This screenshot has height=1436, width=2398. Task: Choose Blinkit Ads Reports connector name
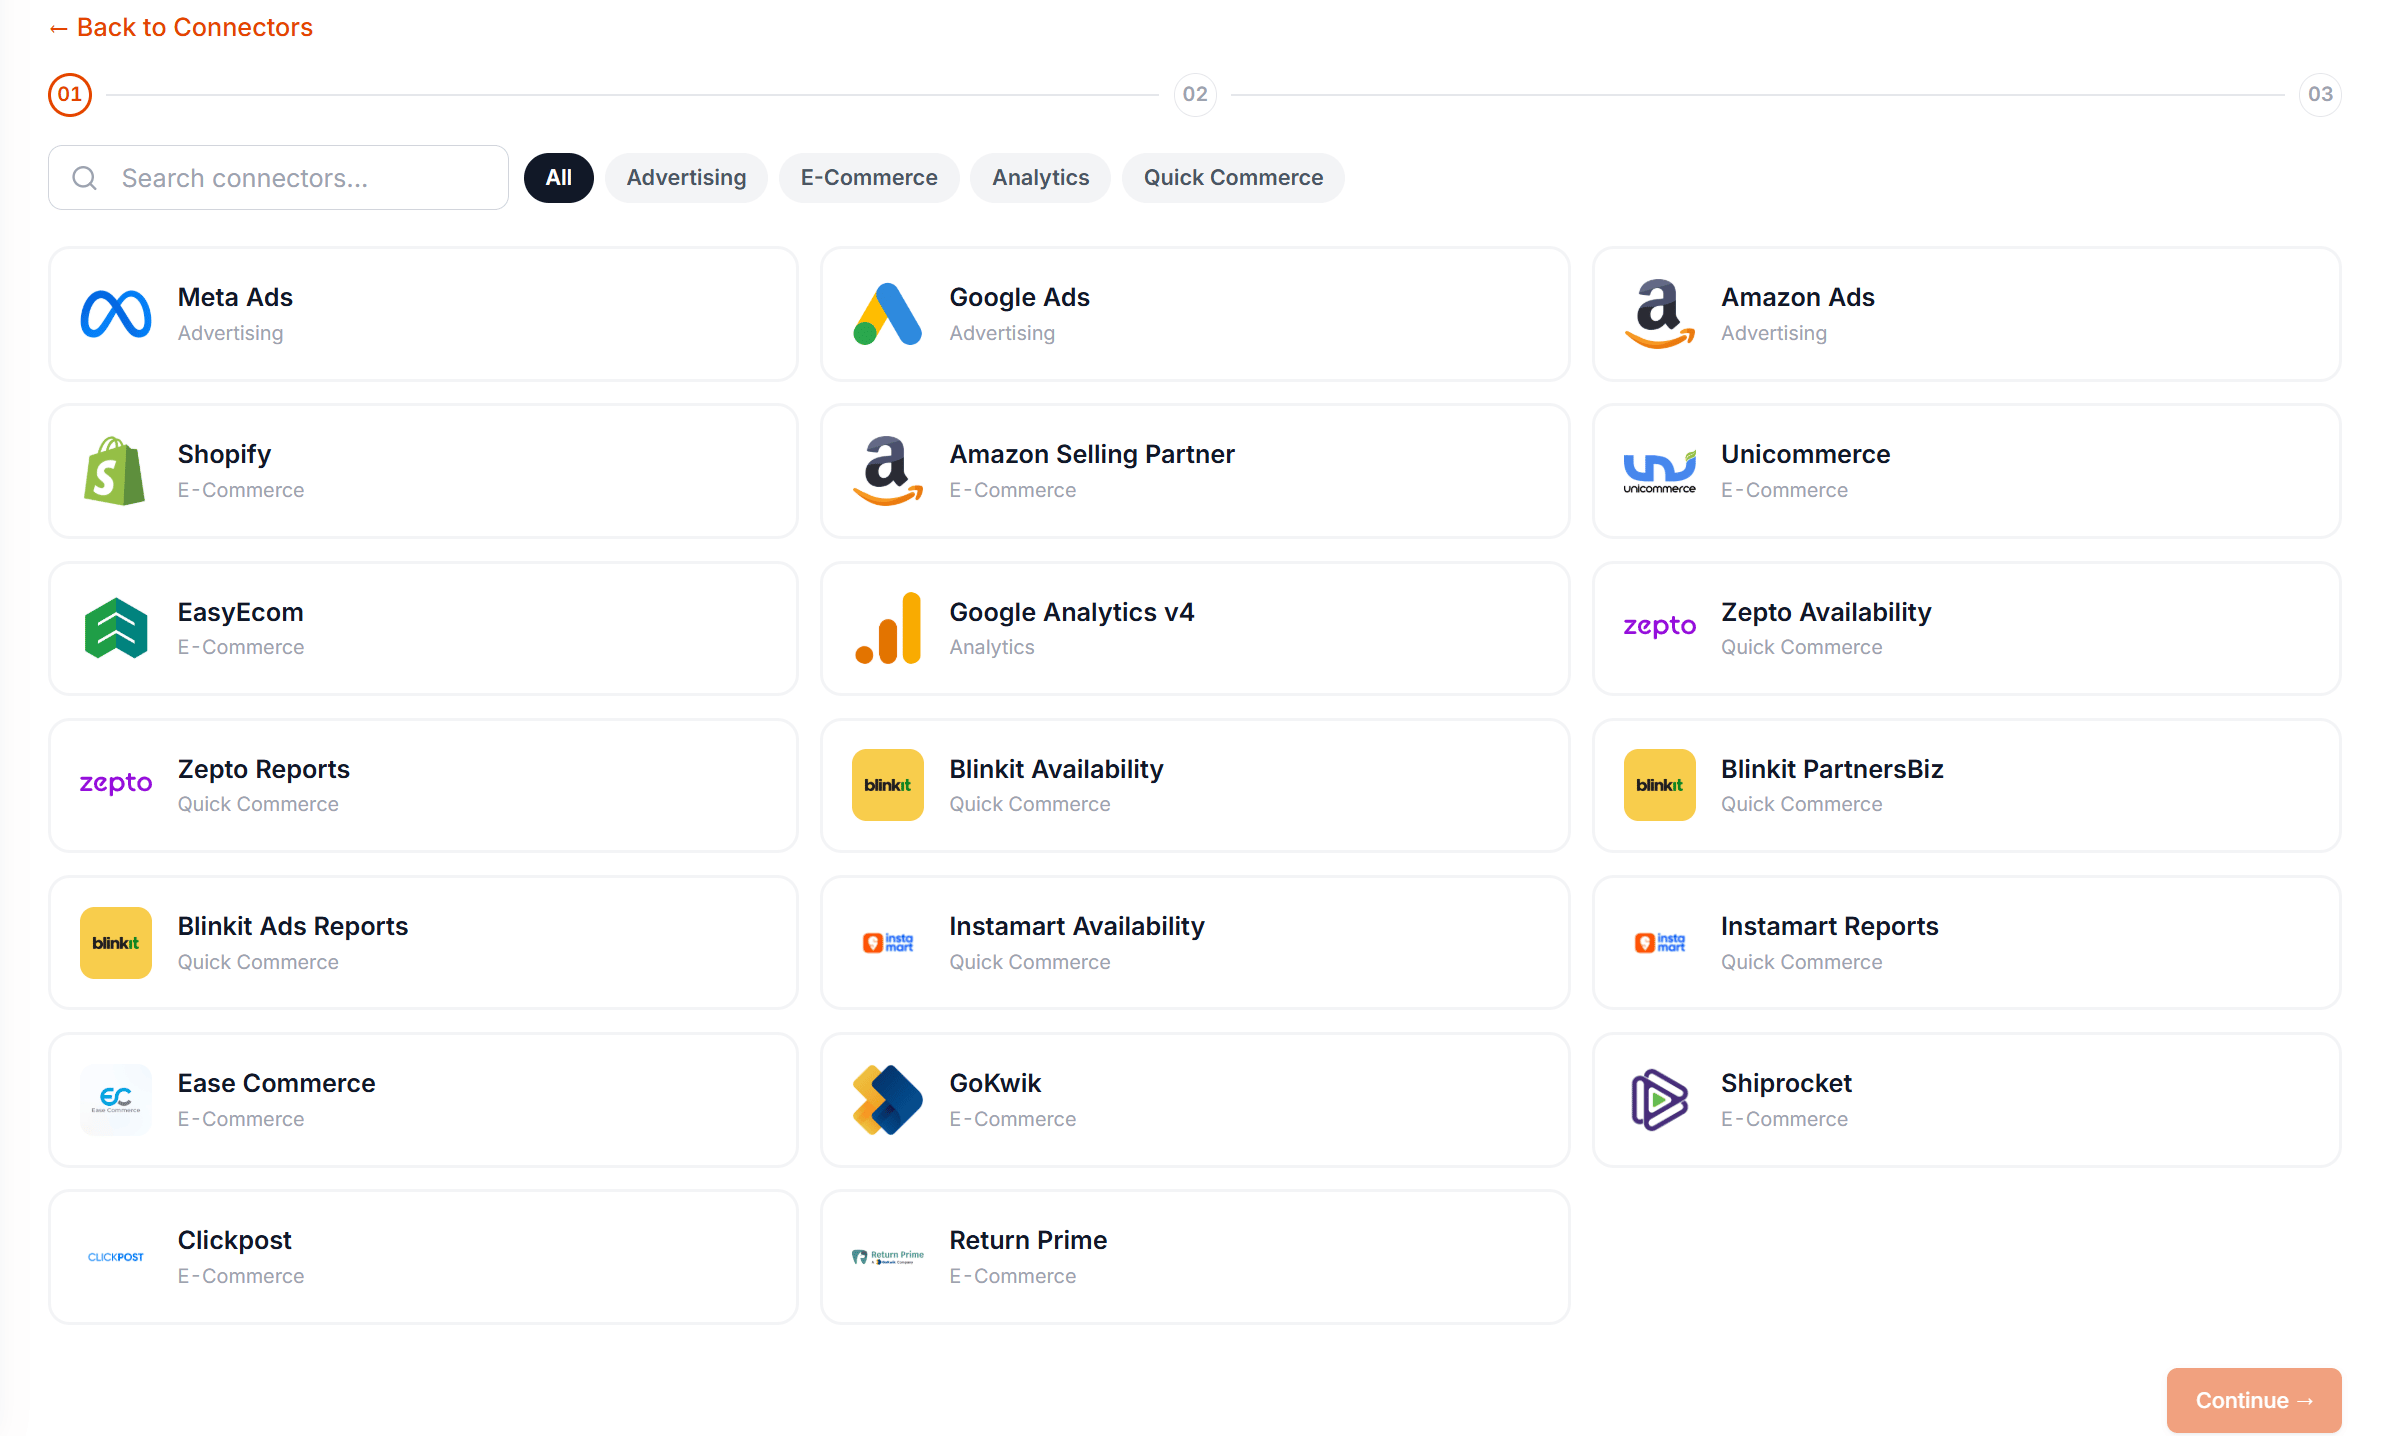click(x=293, y=926)
